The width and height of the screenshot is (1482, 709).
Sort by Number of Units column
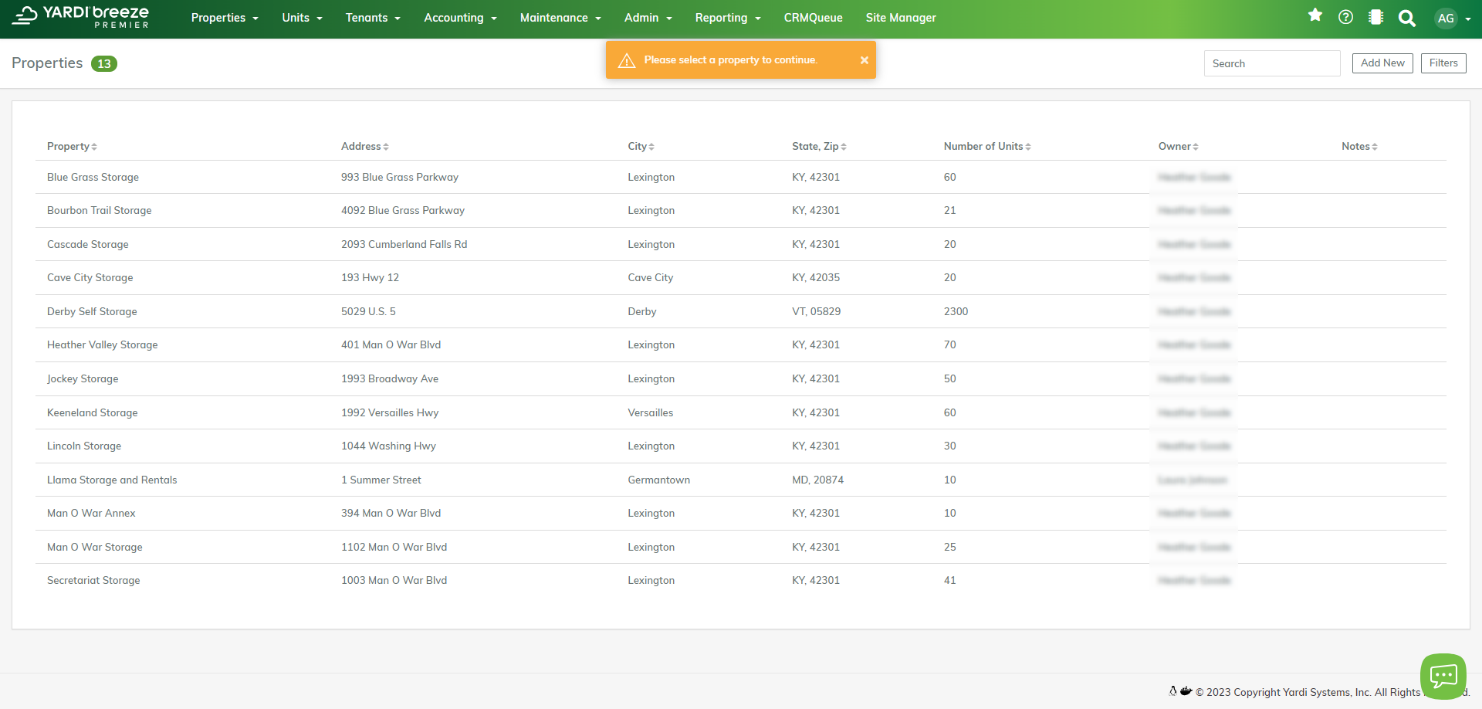click(986, 147)
